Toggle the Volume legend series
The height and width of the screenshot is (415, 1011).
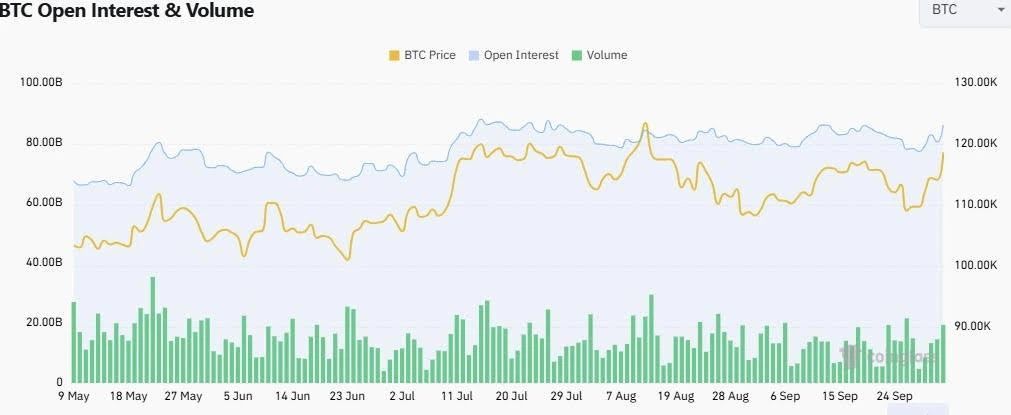click(606, 55)
